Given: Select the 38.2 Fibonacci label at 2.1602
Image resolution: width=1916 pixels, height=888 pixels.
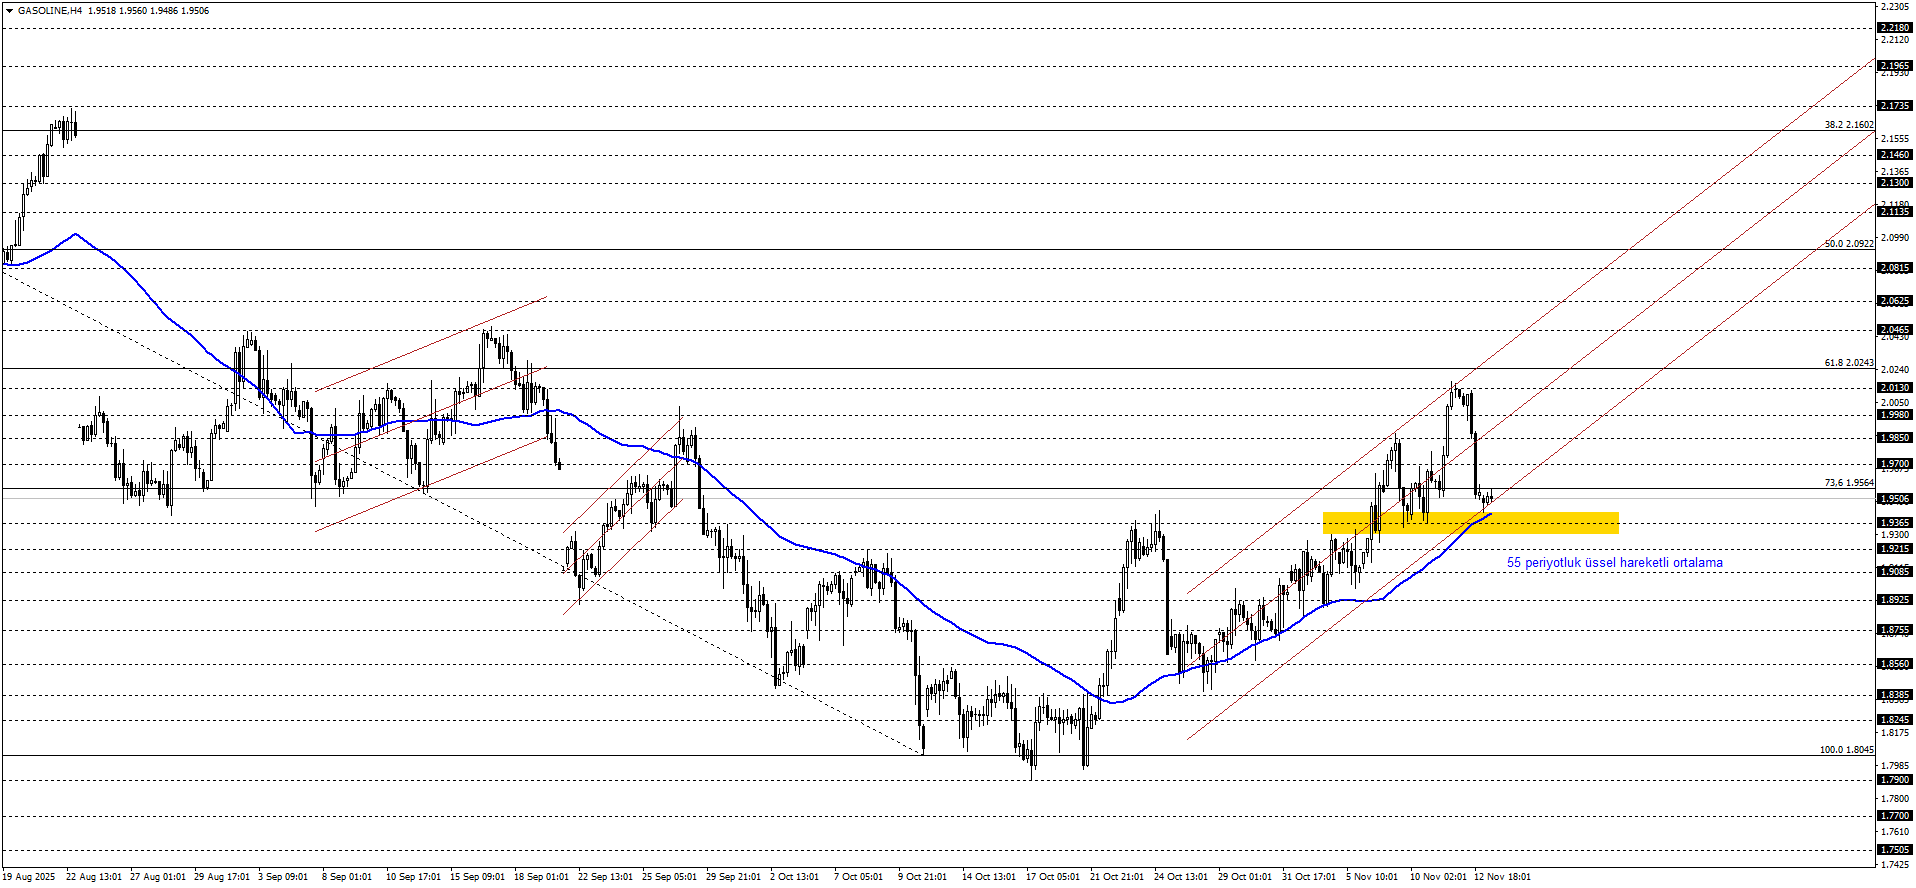Looking at the screenshot, I should [1848, 125].
